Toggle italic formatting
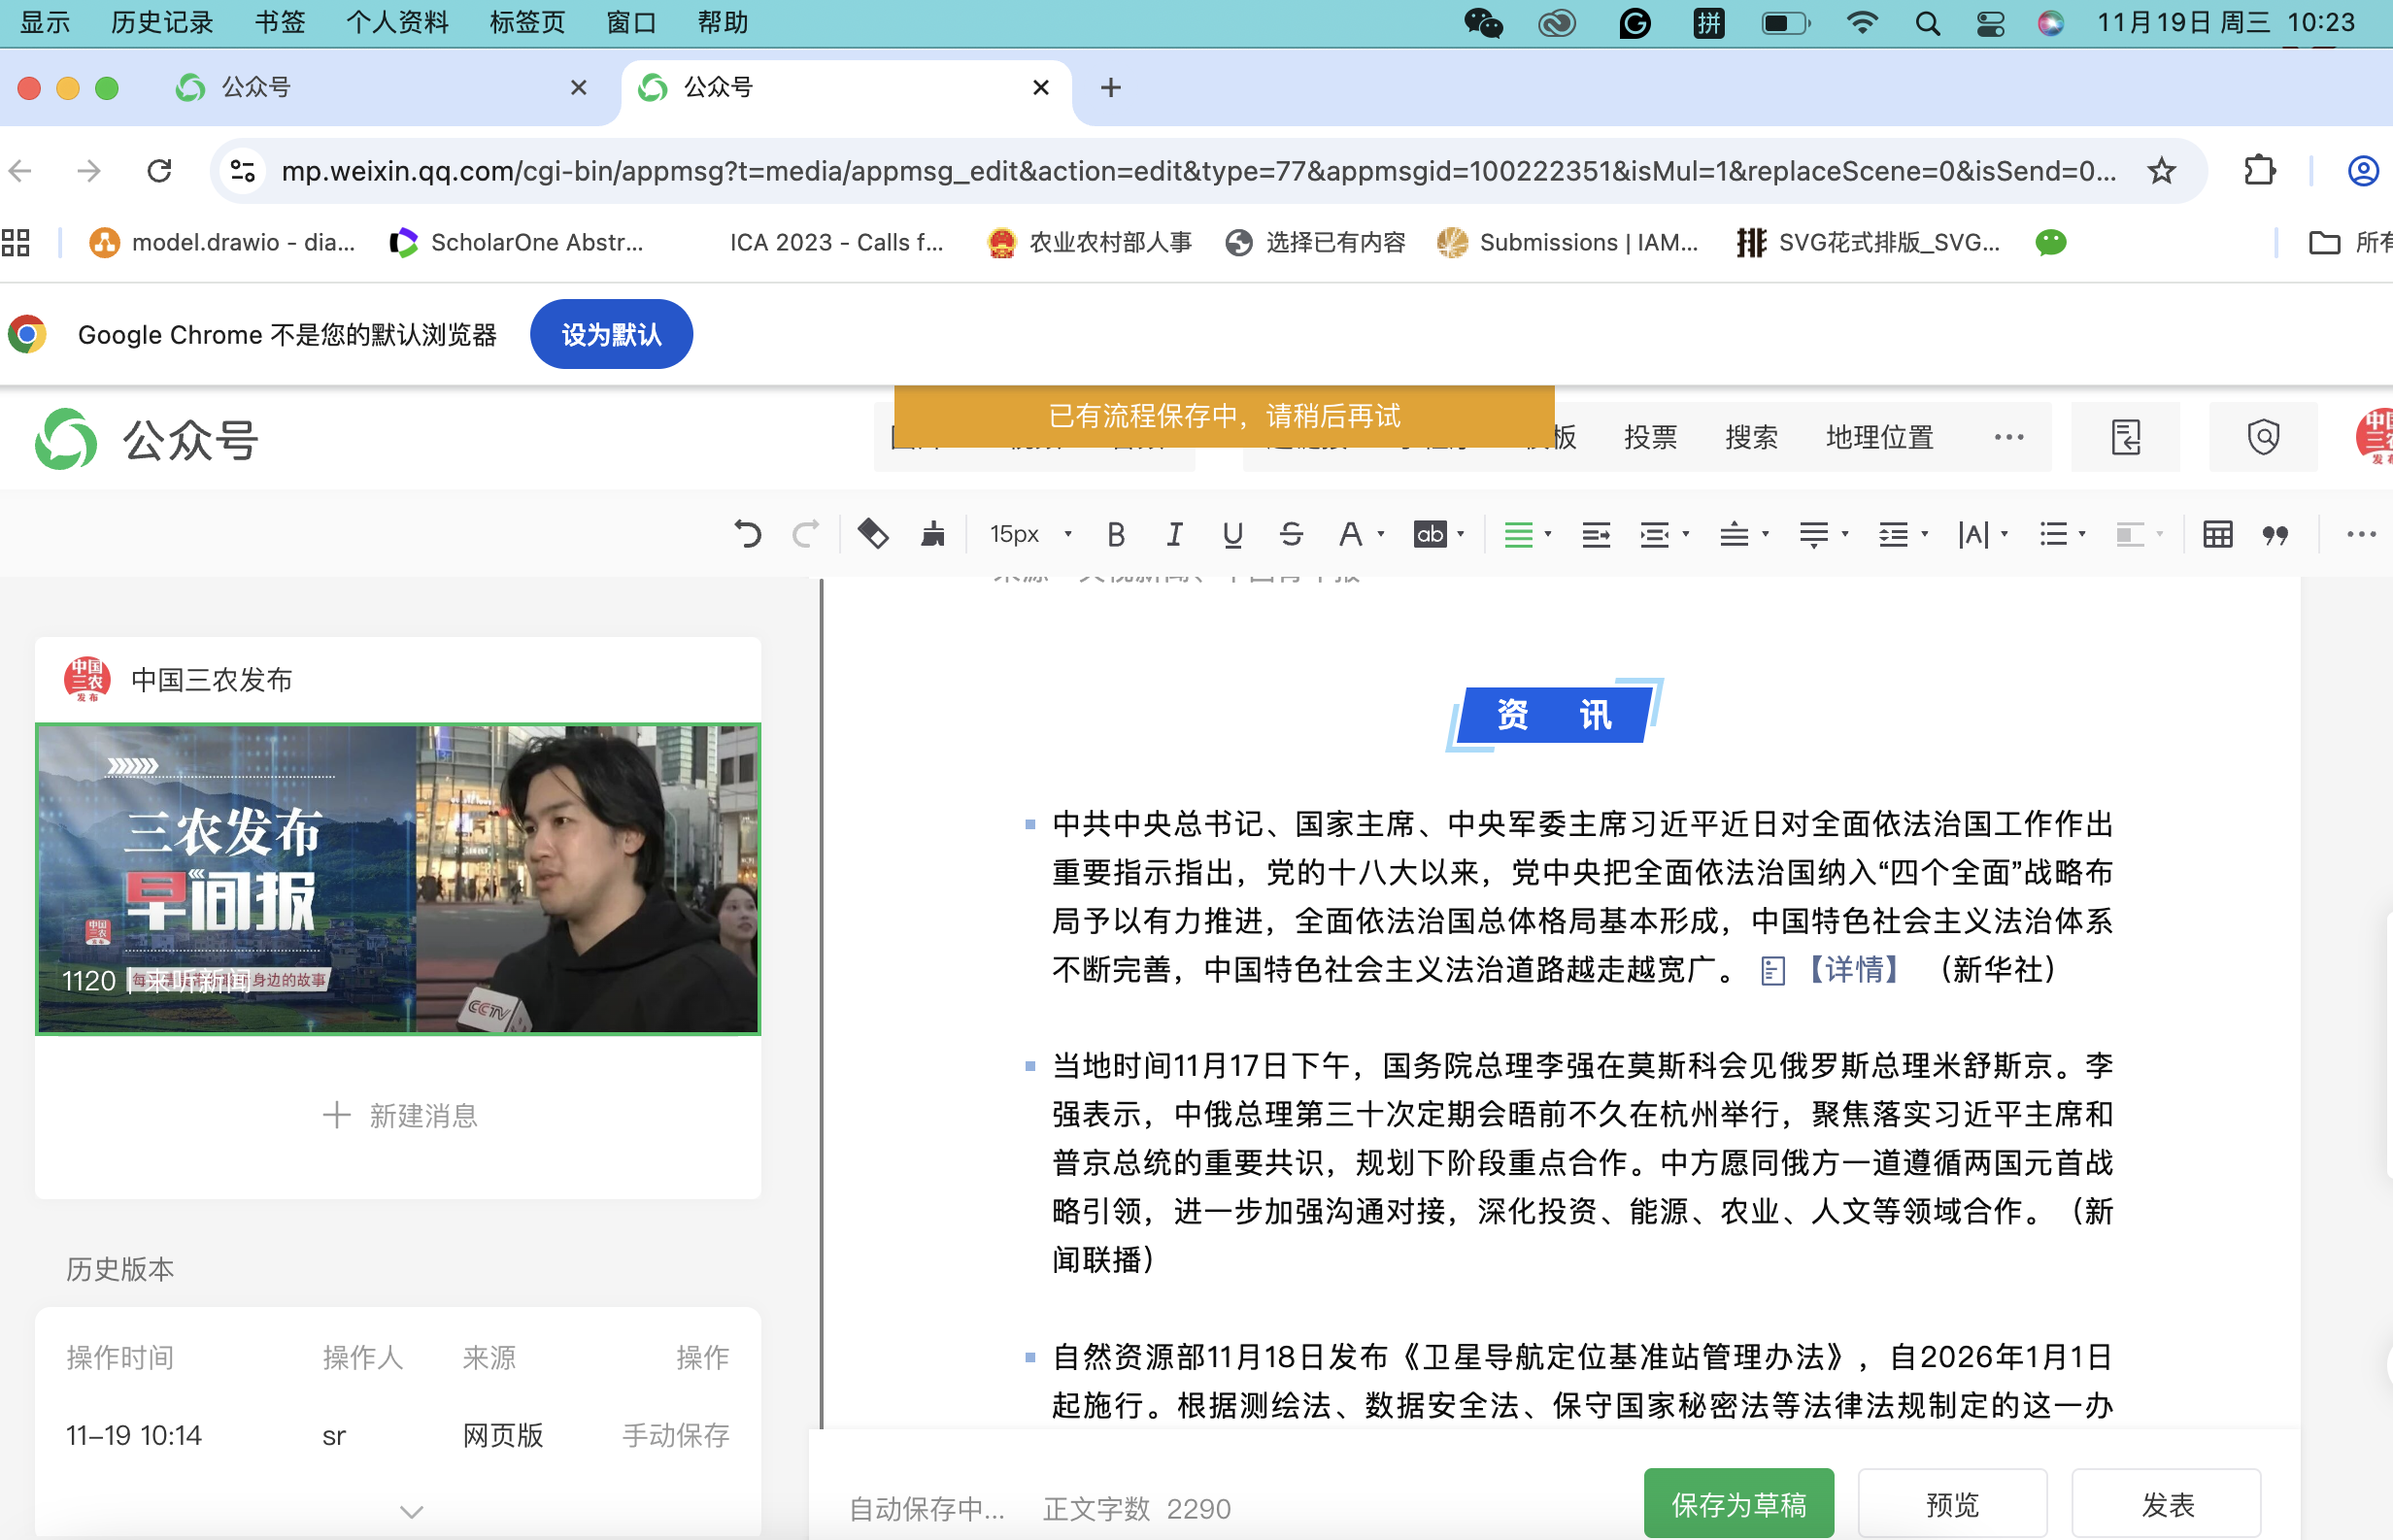 pos(1174,534)
